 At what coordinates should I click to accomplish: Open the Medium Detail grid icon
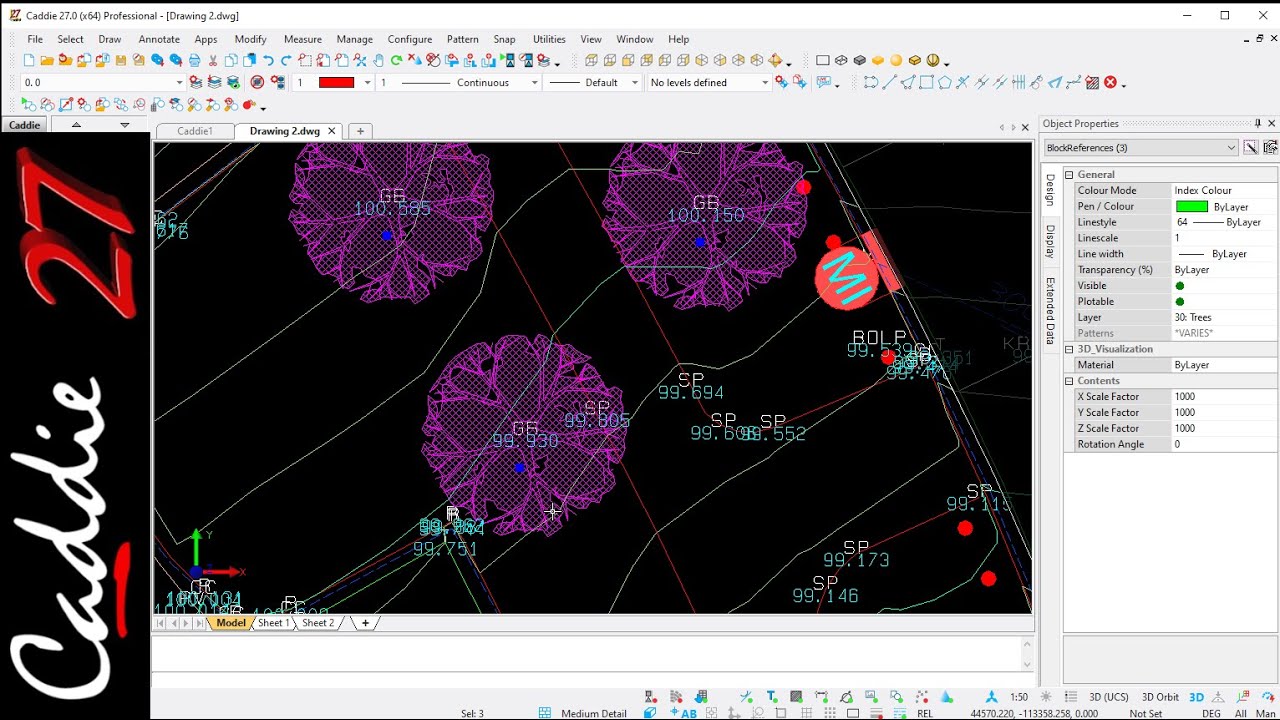click(x=545, y=713)
